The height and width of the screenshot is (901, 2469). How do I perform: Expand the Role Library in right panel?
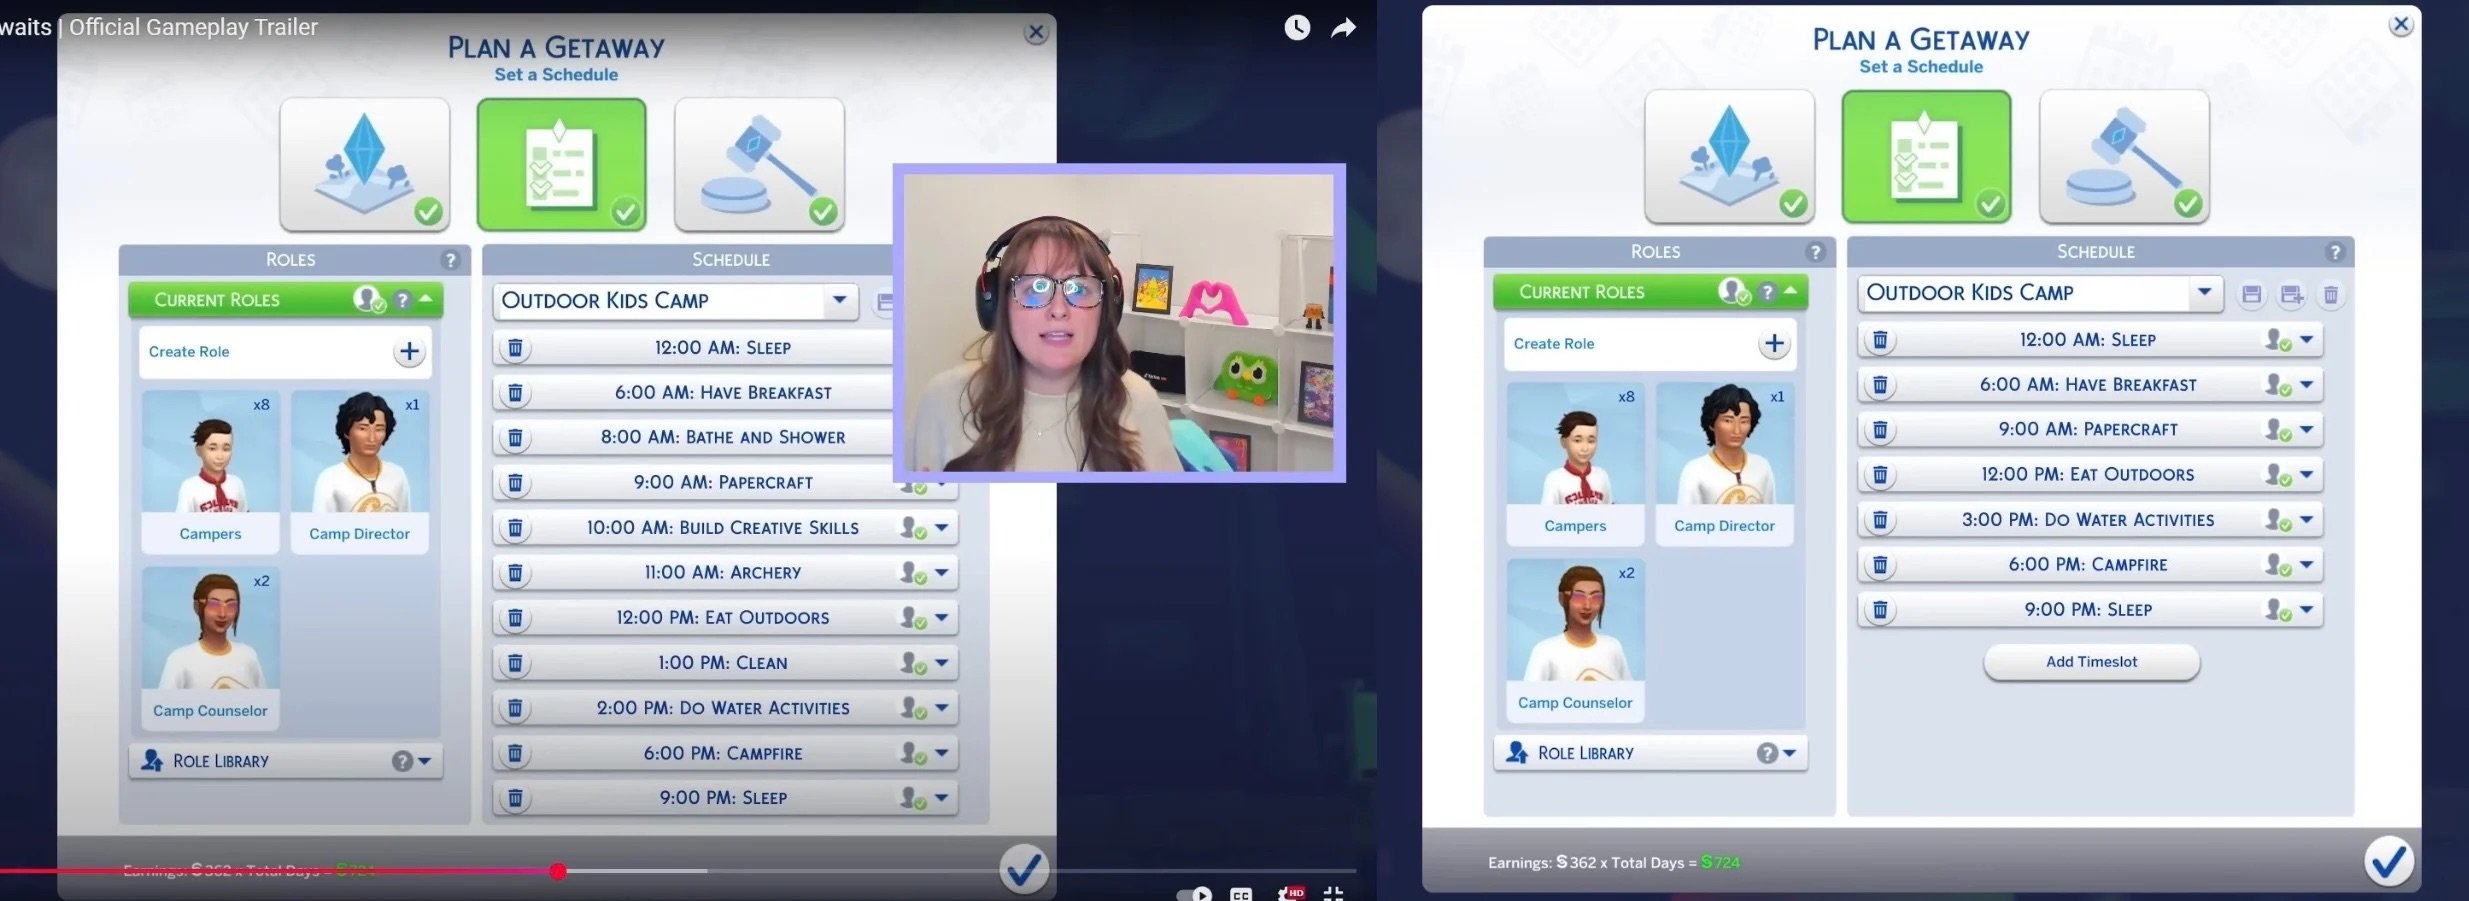click(1789, 753)
